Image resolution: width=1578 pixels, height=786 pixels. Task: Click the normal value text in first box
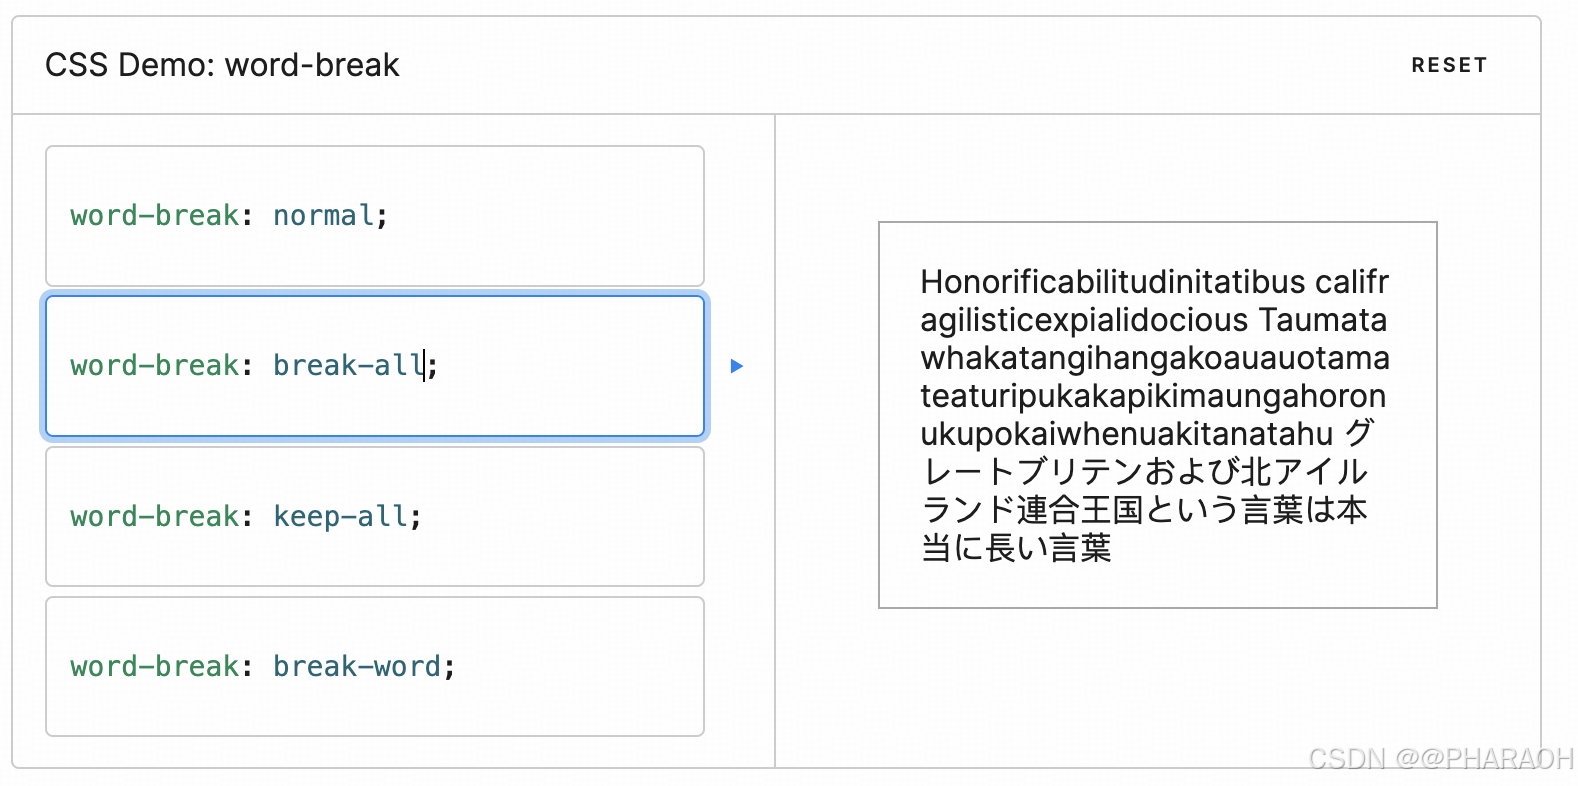coord(322,215)
